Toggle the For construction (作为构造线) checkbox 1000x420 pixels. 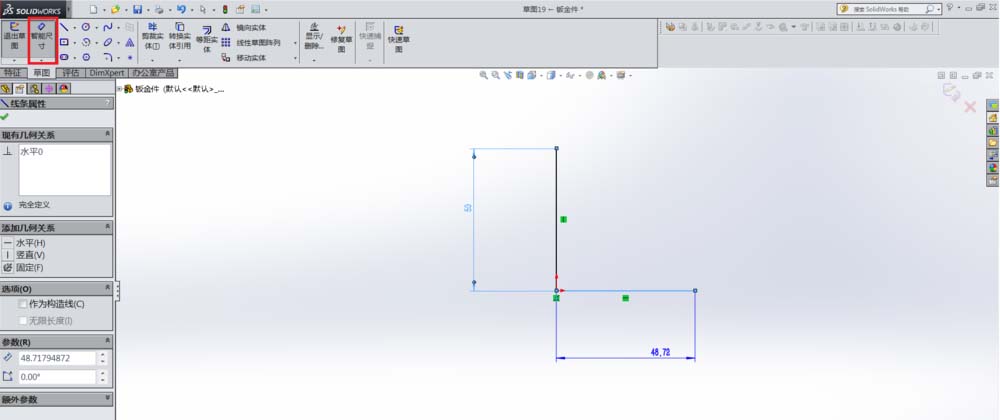coord(23,304)
